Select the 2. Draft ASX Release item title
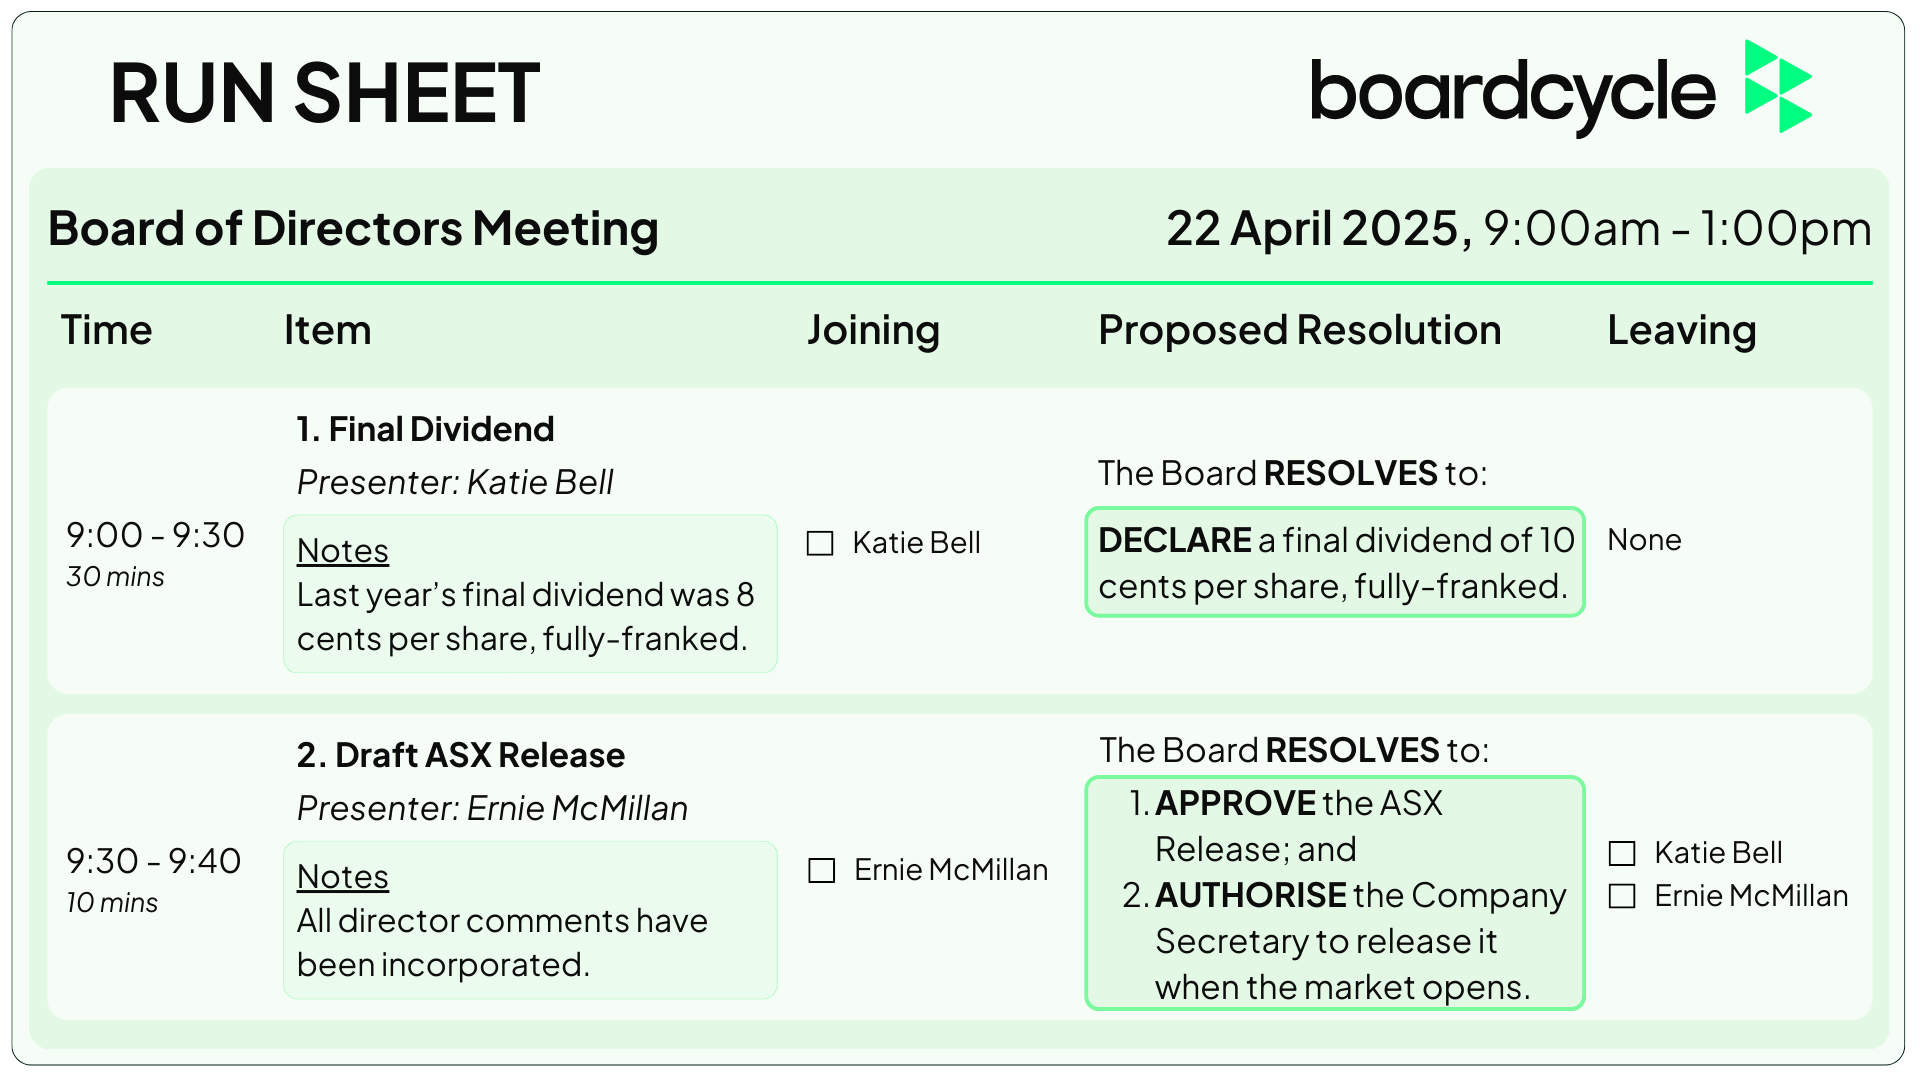The image size is (1920, 1080). point(461,755)
